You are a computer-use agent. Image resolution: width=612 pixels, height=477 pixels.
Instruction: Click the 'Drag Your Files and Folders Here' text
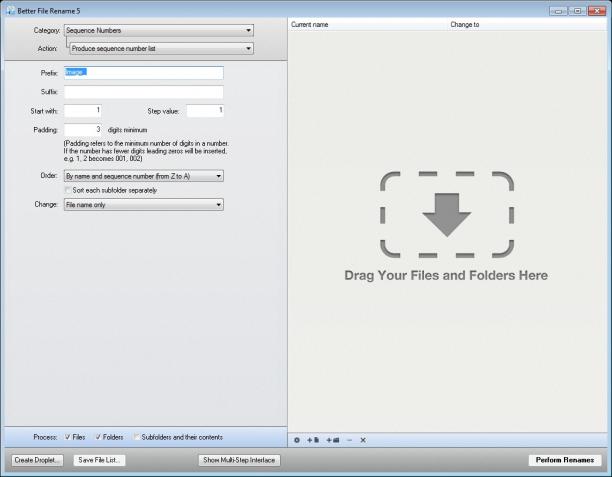point(446,275)
